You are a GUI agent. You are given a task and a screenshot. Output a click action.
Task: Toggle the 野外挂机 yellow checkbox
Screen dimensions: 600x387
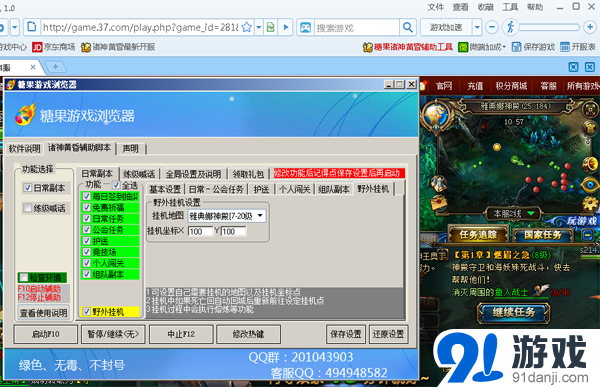87,312
